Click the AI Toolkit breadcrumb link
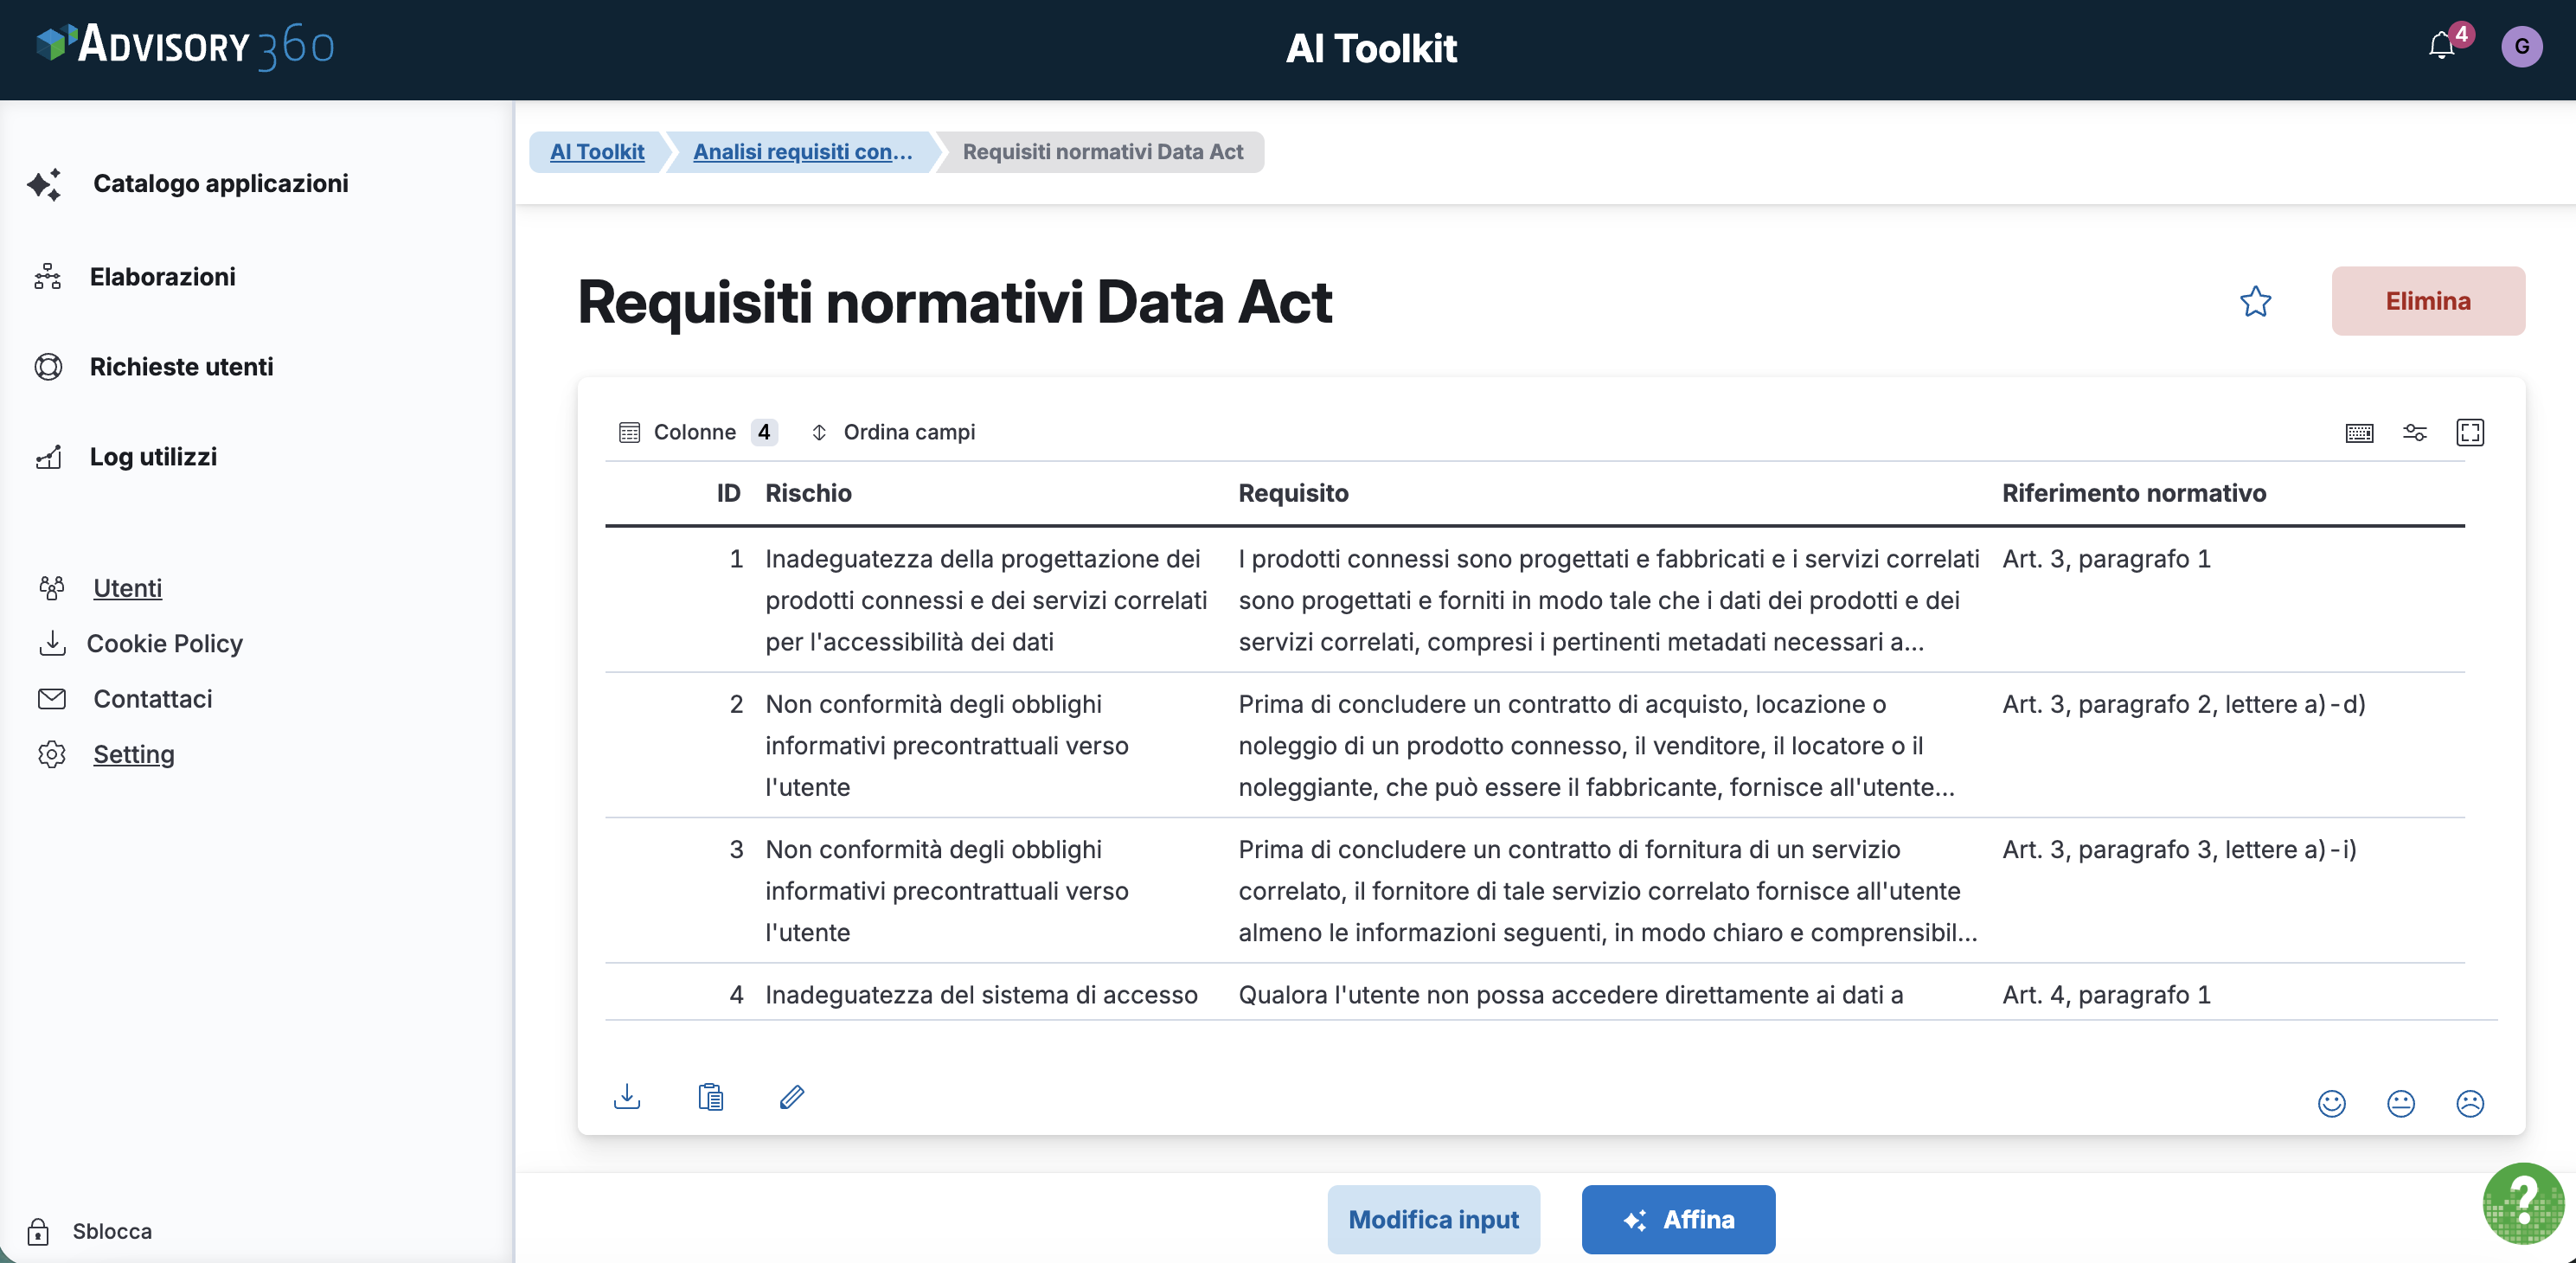The image size is (2576, 1263). (597, 152)
